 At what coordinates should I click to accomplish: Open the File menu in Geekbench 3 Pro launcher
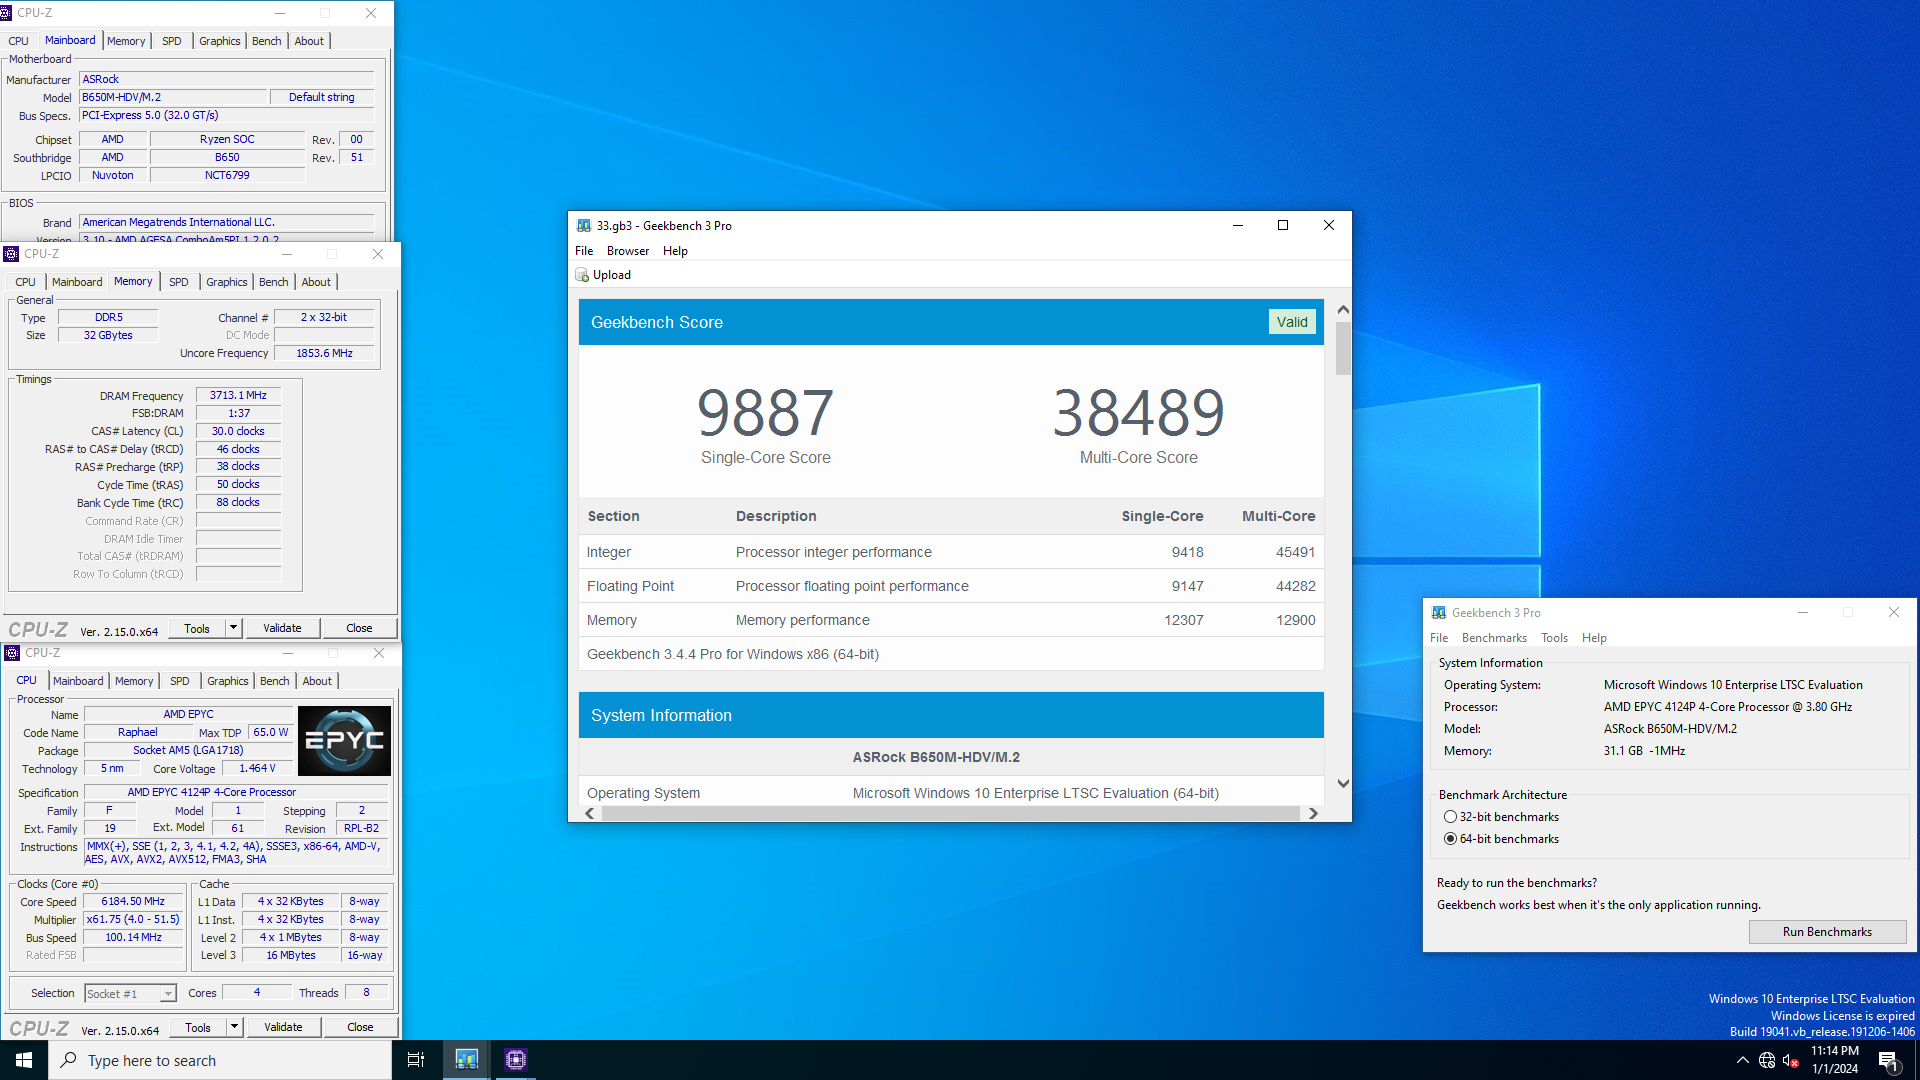1439,638
